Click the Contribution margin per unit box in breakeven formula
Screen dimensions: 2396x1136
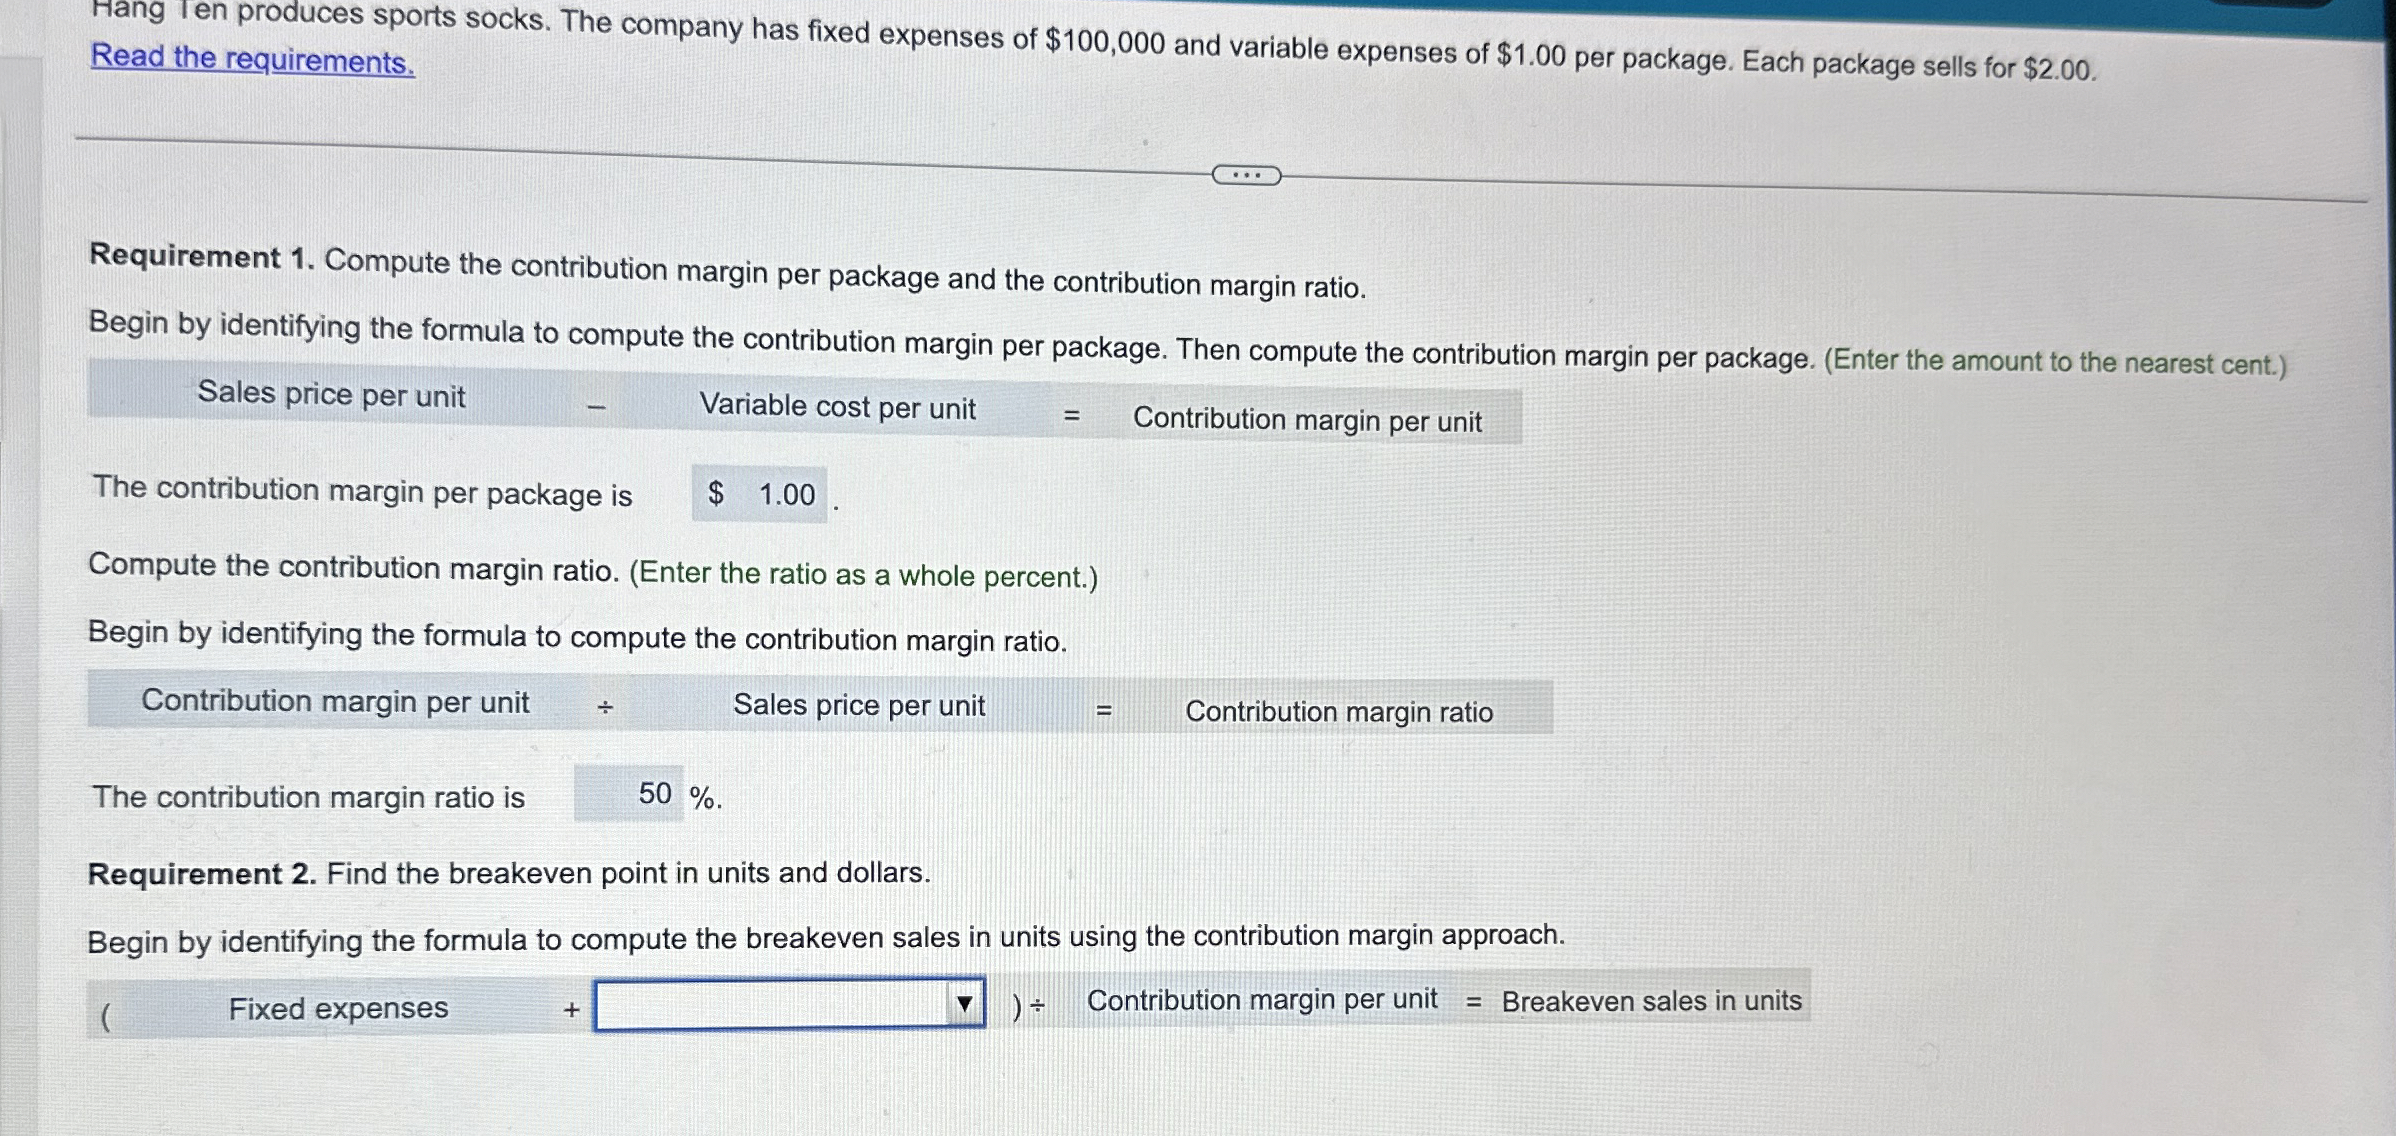1263,999
